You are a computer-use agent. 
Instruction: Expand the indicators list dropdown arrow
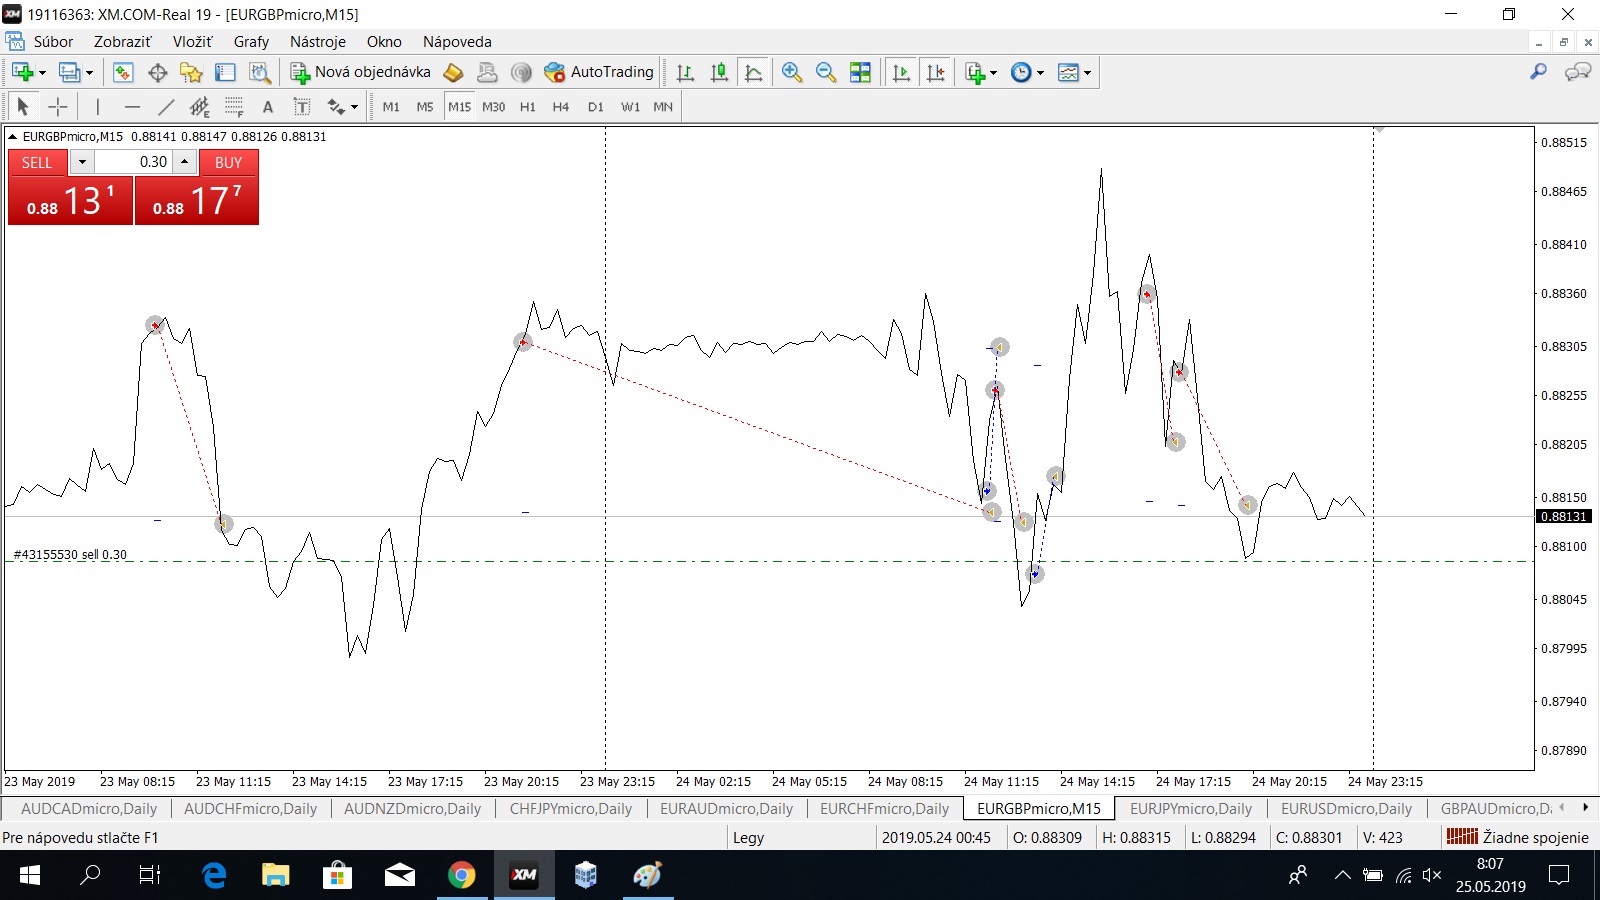click(993, 72)
